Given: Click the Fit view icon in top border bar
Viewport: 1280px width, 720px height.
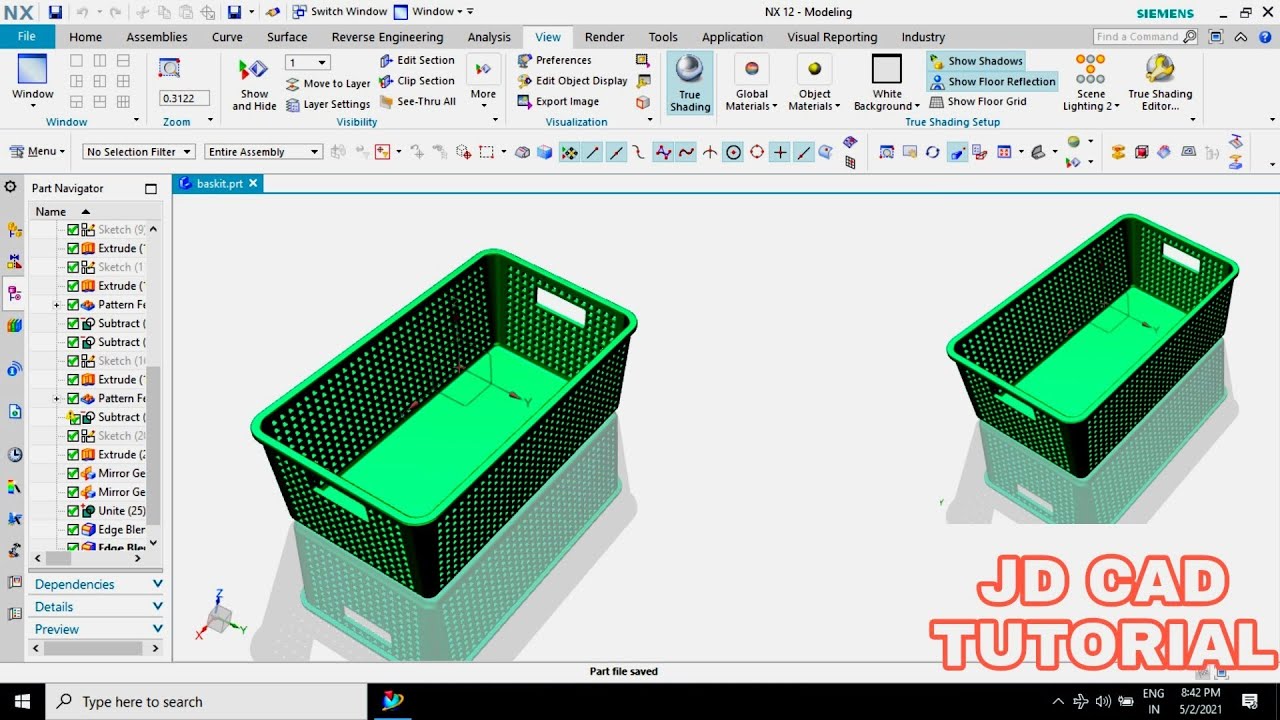Looking at the screenshot, I should (x=886, y=152).
